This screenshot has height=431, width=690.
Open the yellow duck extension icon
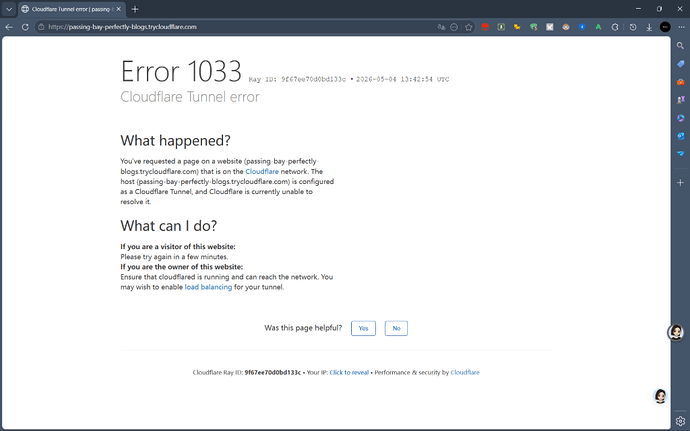517,27
